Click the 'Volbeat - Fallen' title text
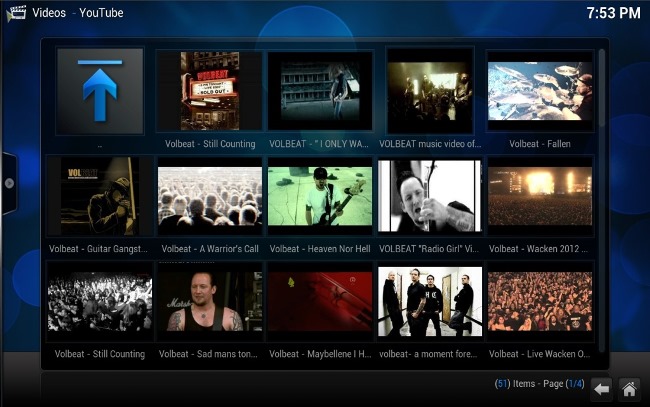 click(x=540, y=144)
